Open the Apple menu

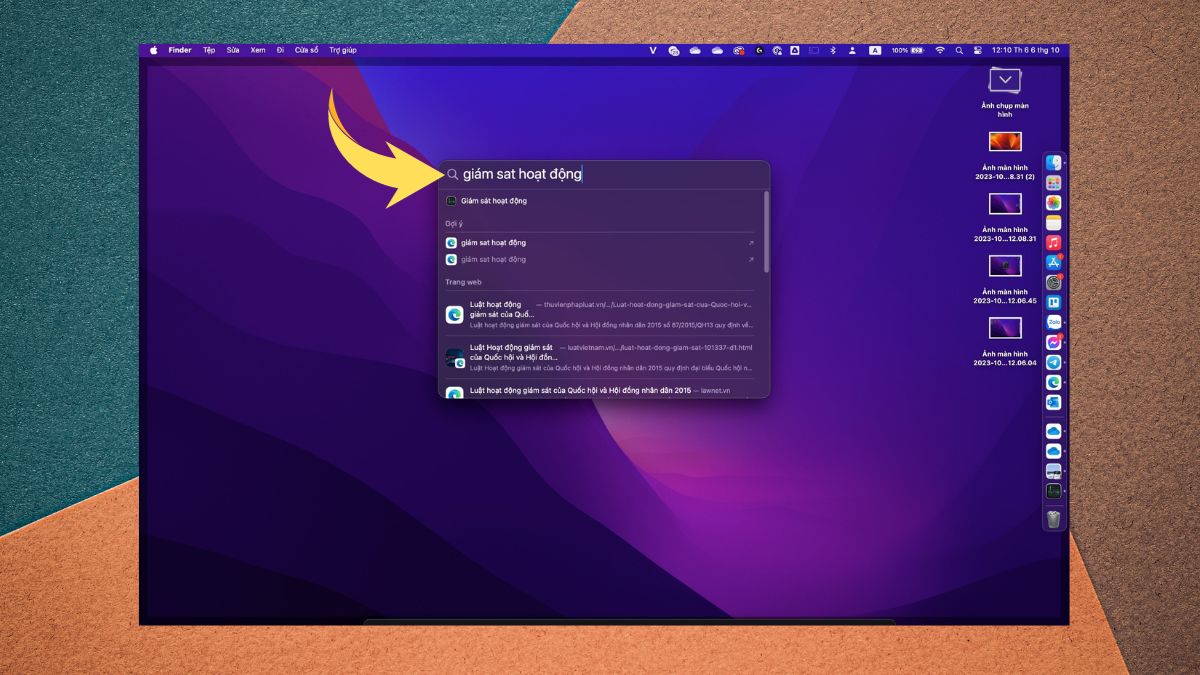[x=154, y=50]
